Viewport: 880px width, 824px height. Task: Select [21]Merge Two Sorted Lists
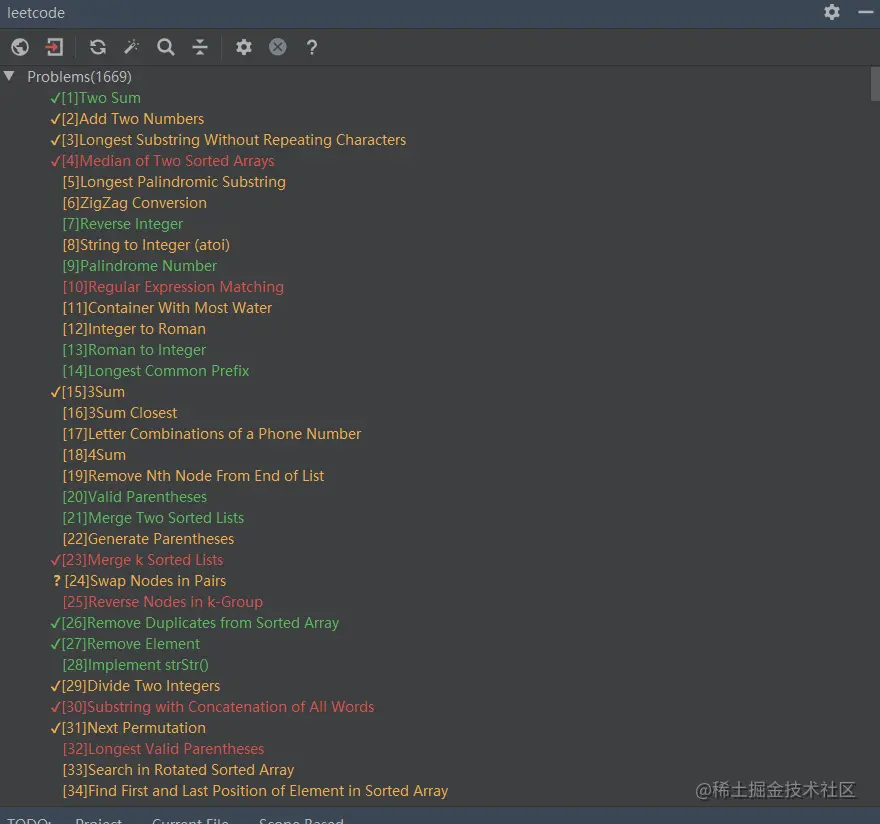click(153, 518)
